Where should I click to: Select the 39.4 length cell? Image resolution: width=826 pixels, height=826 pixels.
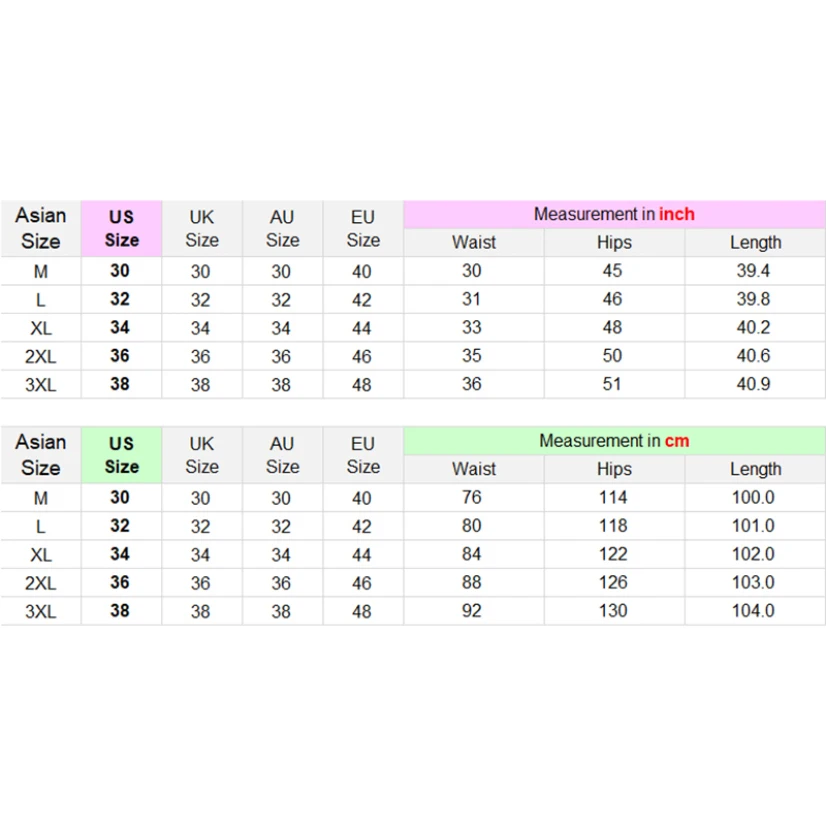point(755,271)
